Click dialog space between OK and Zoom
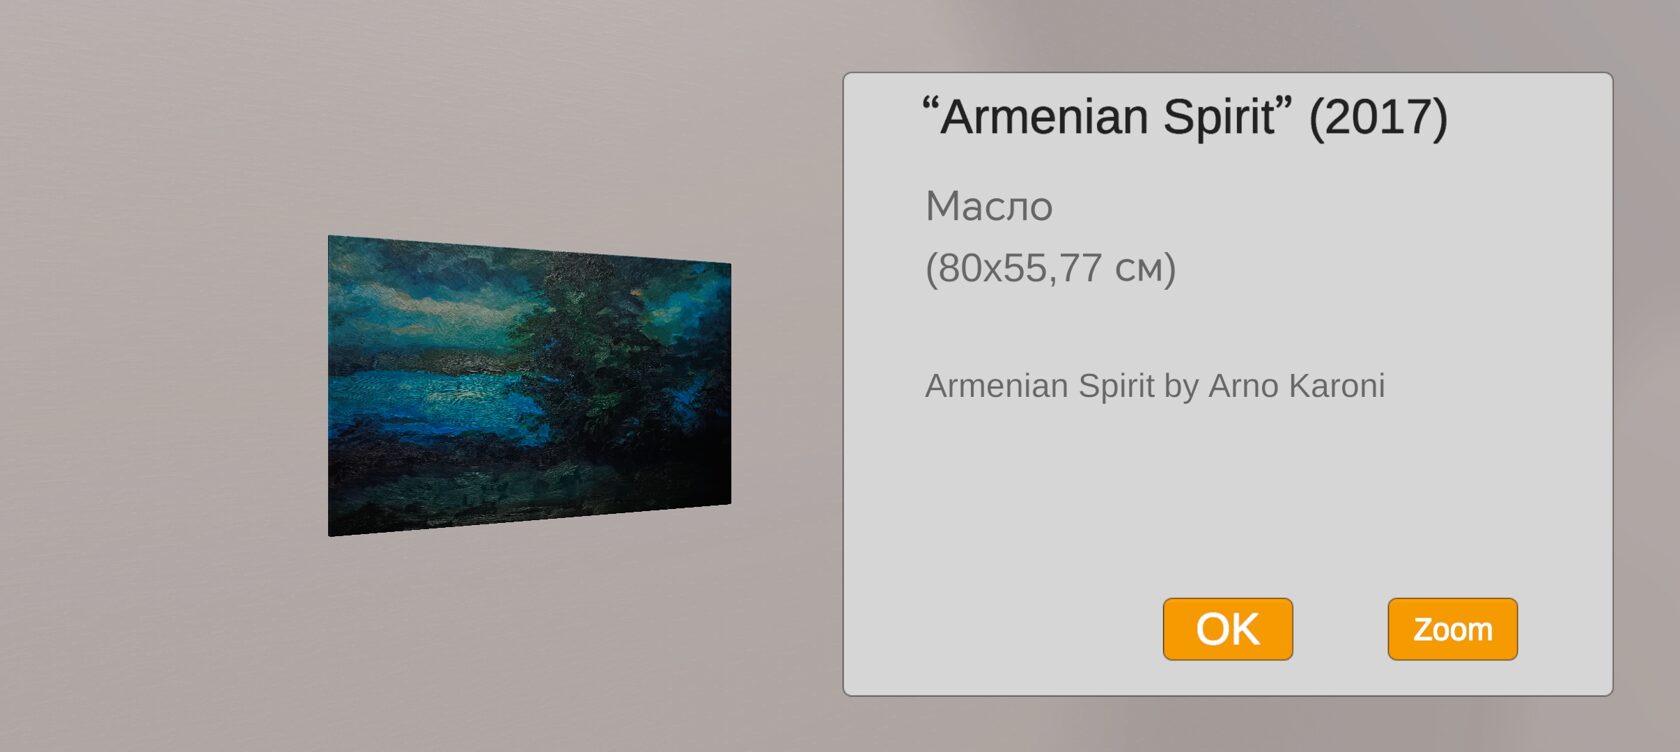The image size is (1680, 752). [x=1340, y=629]
